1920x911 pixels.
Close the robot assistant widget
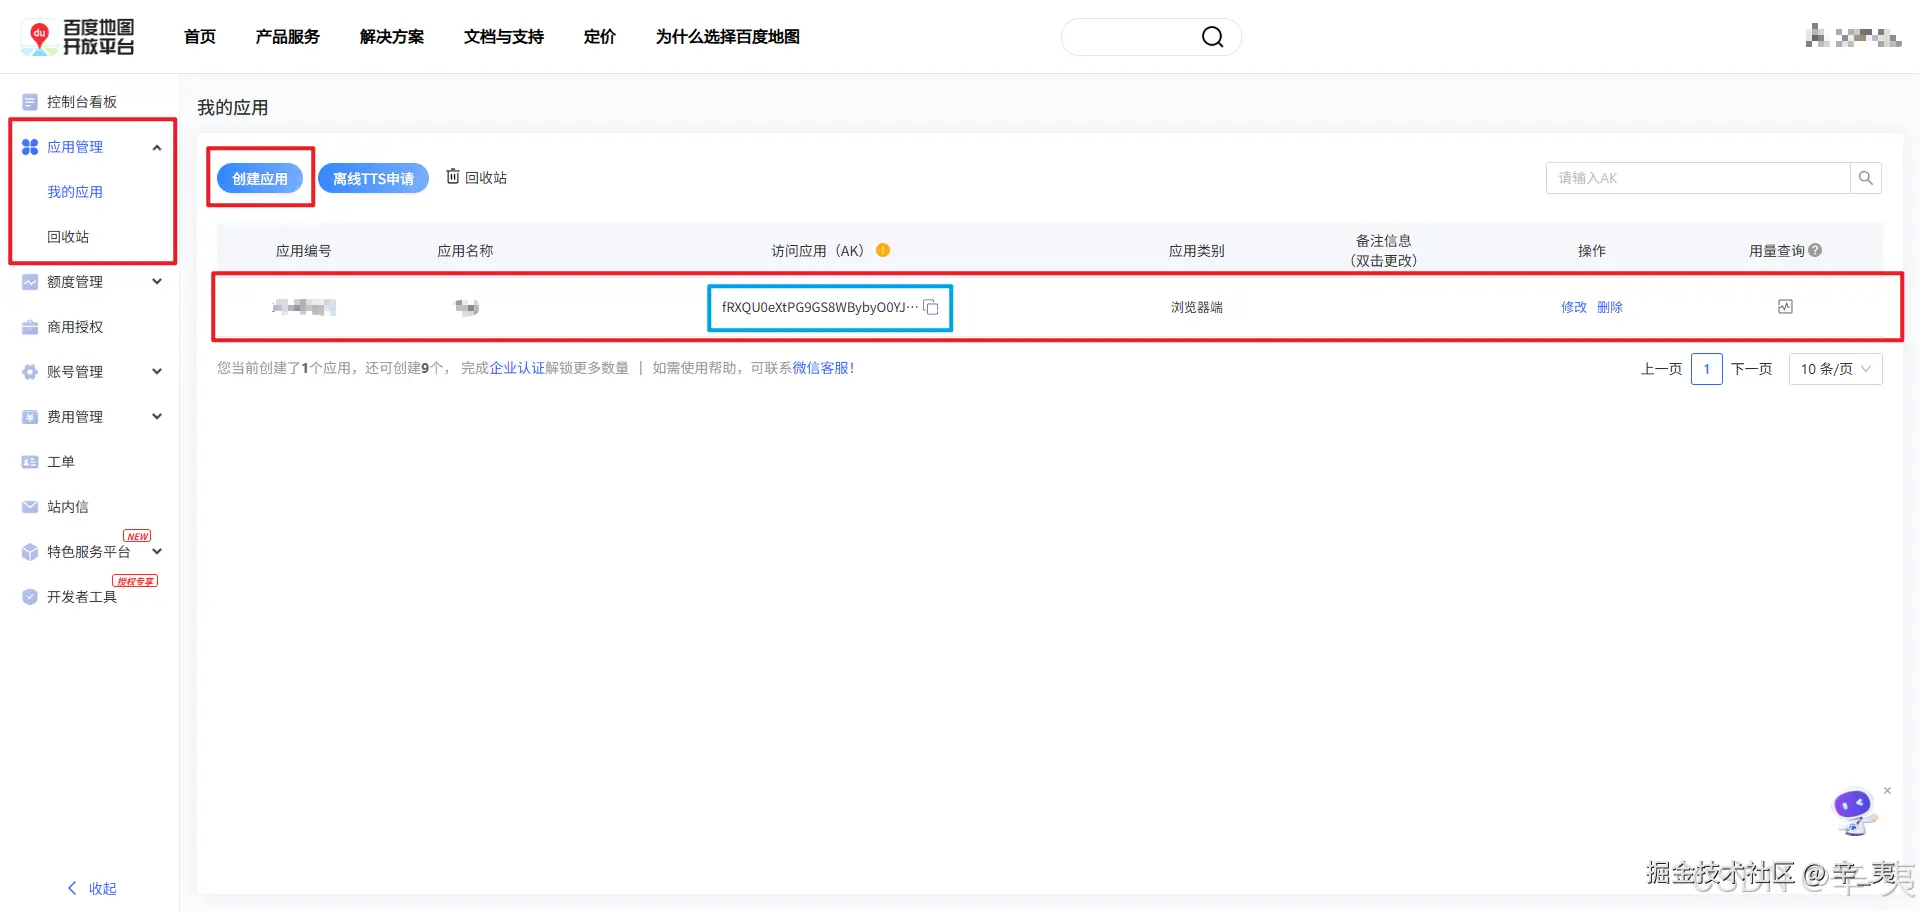click(x=1887, y=791)
